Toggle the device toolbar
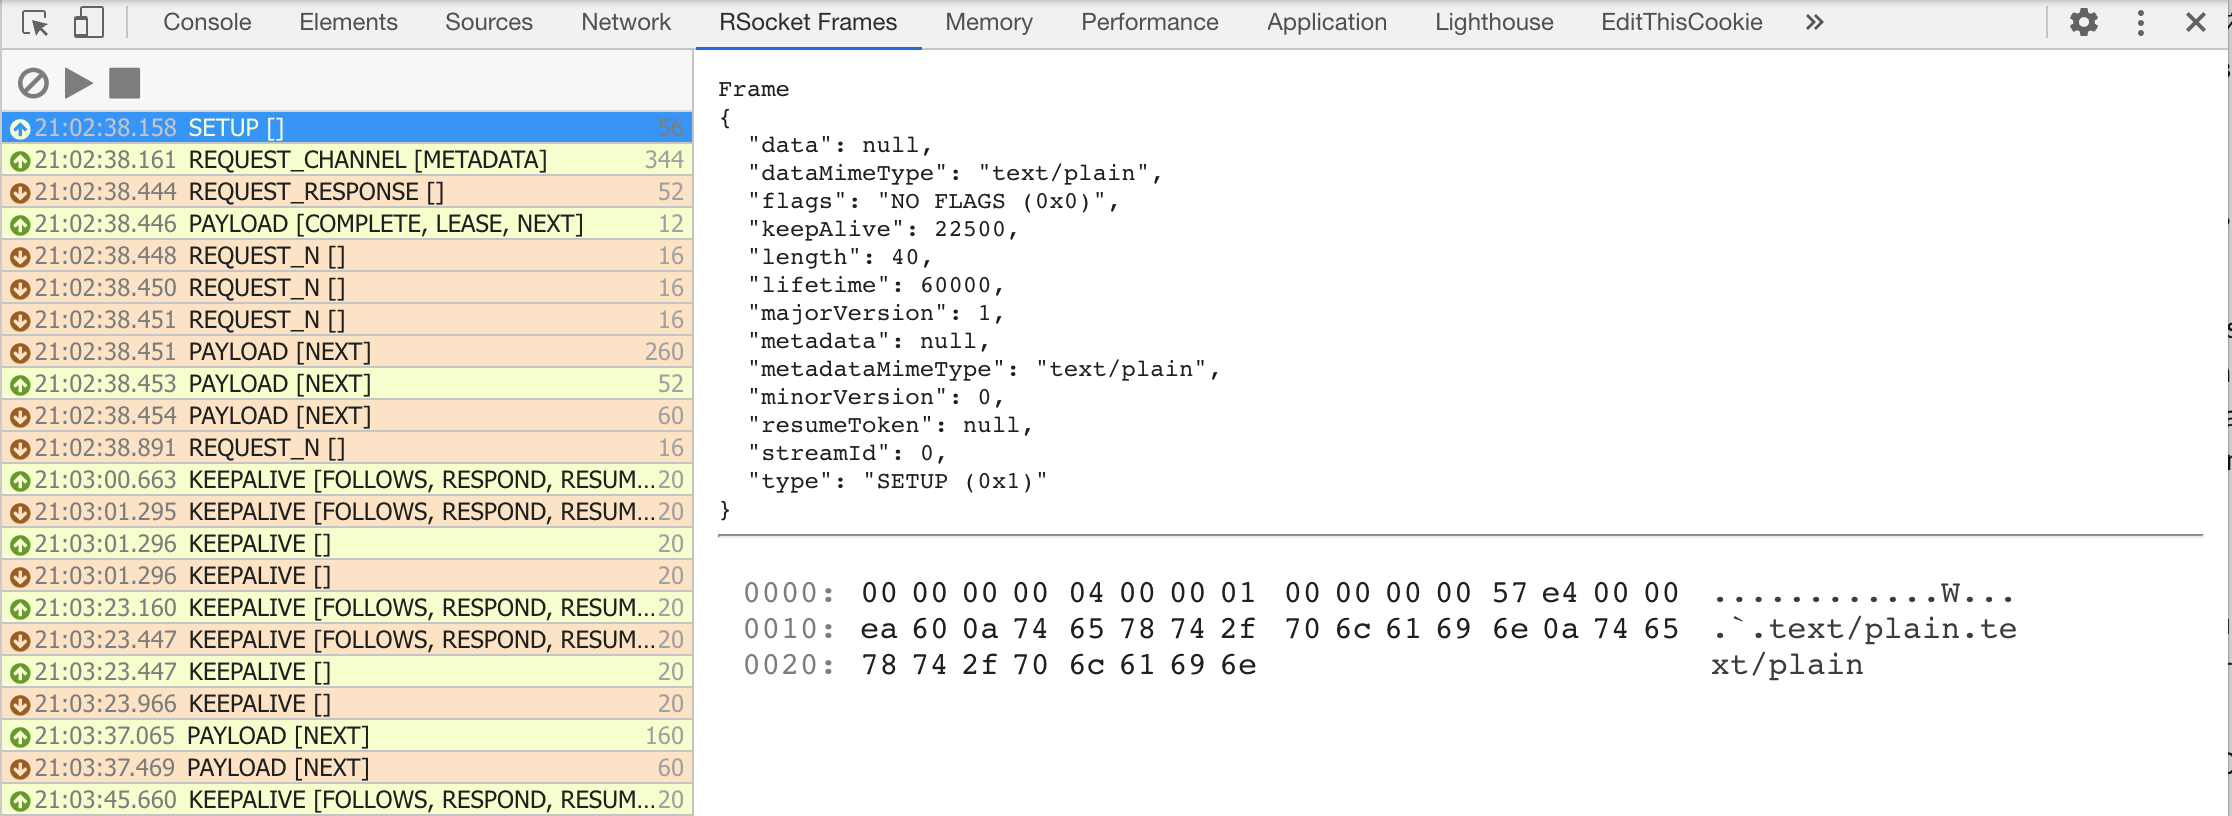The height and width of the screenshot is (816, 2232). pos(88,20)
